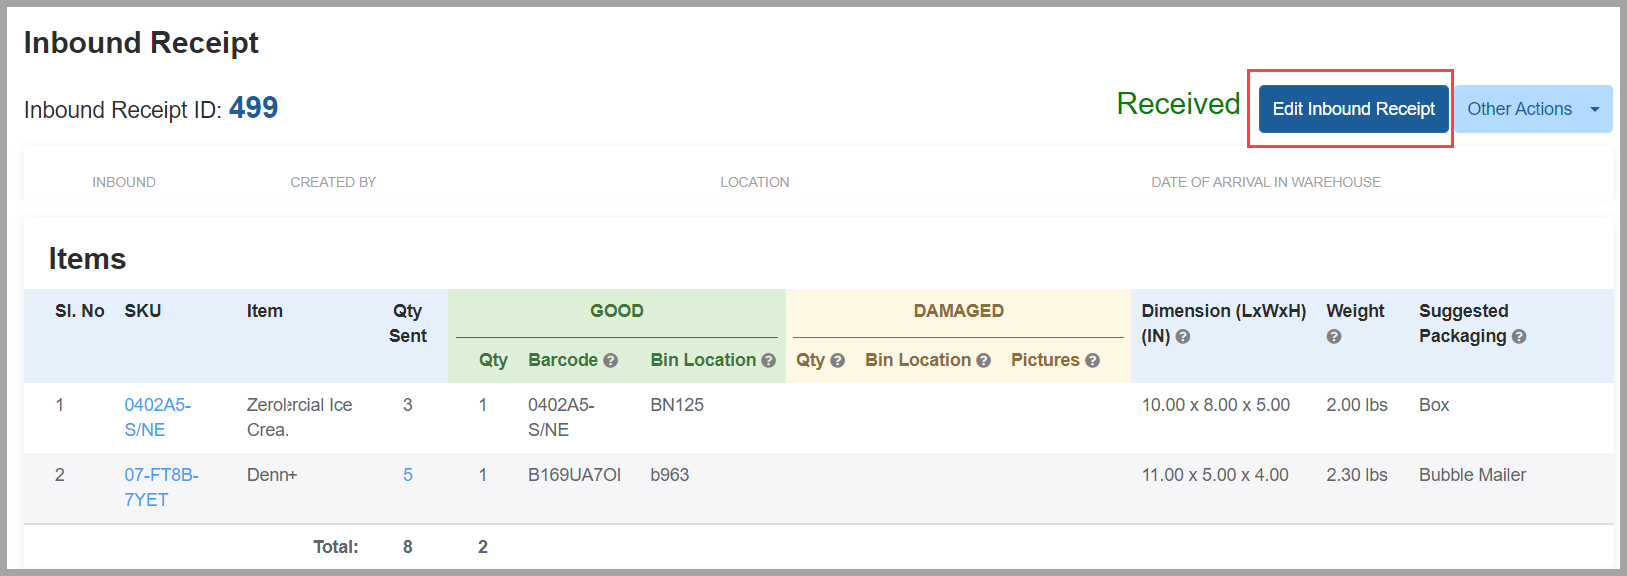Click the Edit Inbound Receipt button
Image resolution: width=1627 pixels, height=576 pixels.
pyautogui.click(x=1353, y=109)
